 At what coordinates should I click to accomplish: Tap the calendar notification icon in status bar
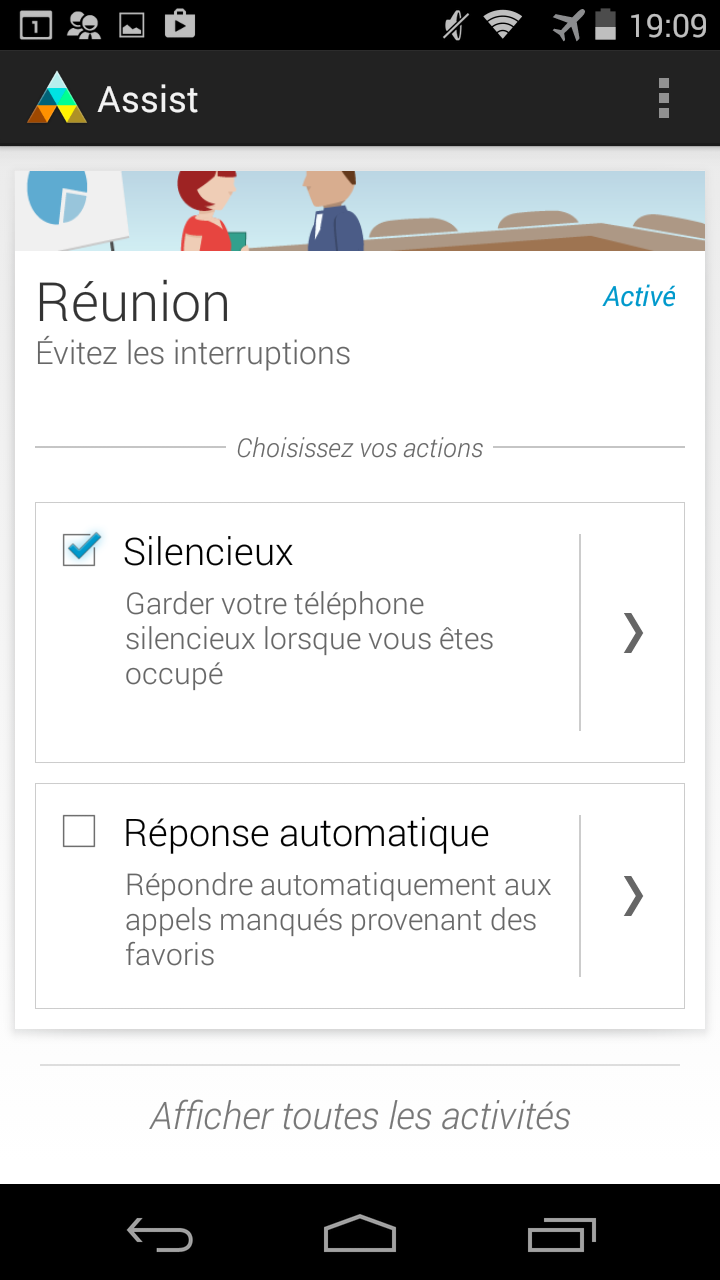coord(35,25)
